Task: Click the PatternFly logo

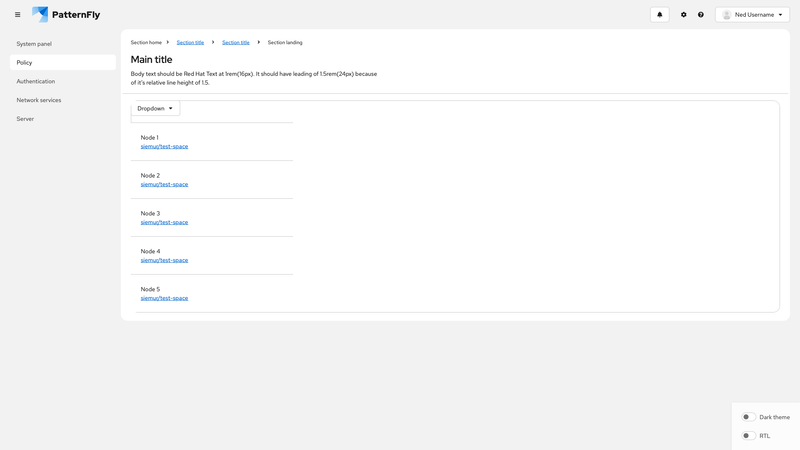Action: [x=66, y=15]
